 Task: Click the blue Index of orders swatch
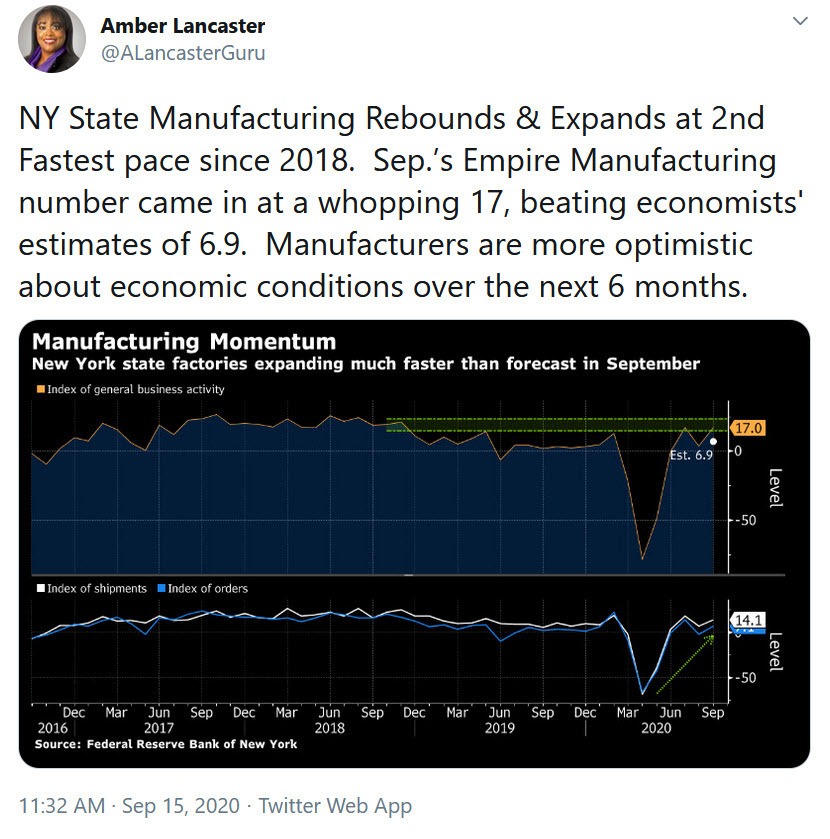point(162,588)
